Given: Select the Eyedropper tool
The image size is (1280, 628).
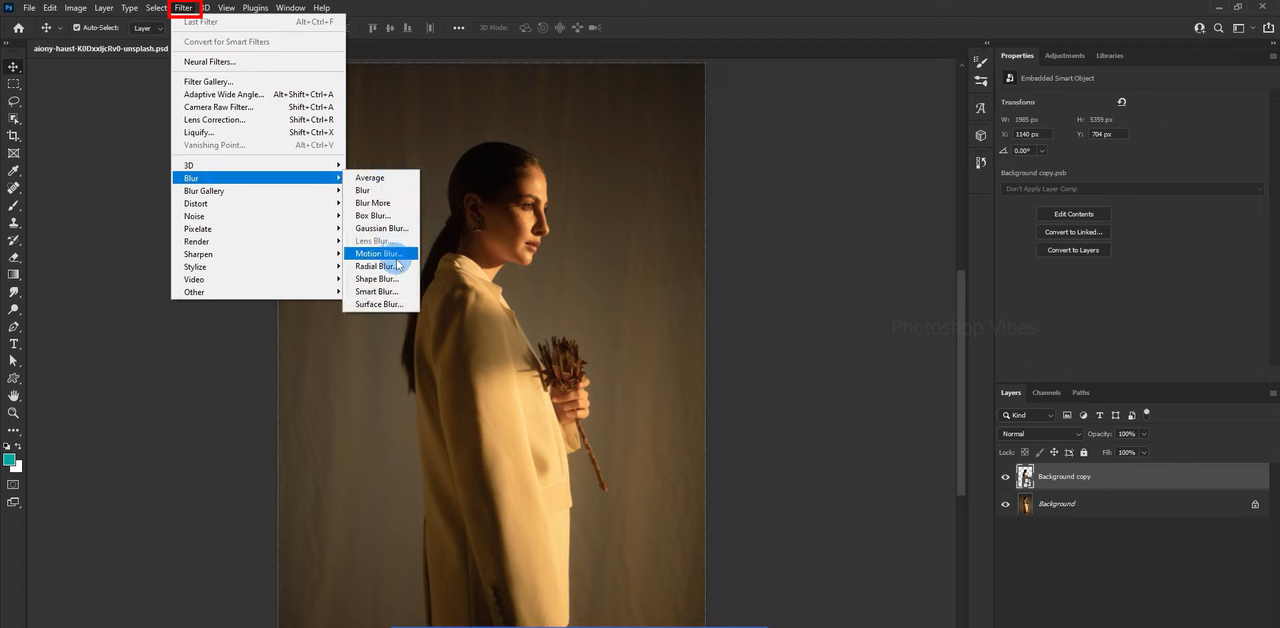Looking at the screenshot, I should pyautogui.click(x=13, y=171).
